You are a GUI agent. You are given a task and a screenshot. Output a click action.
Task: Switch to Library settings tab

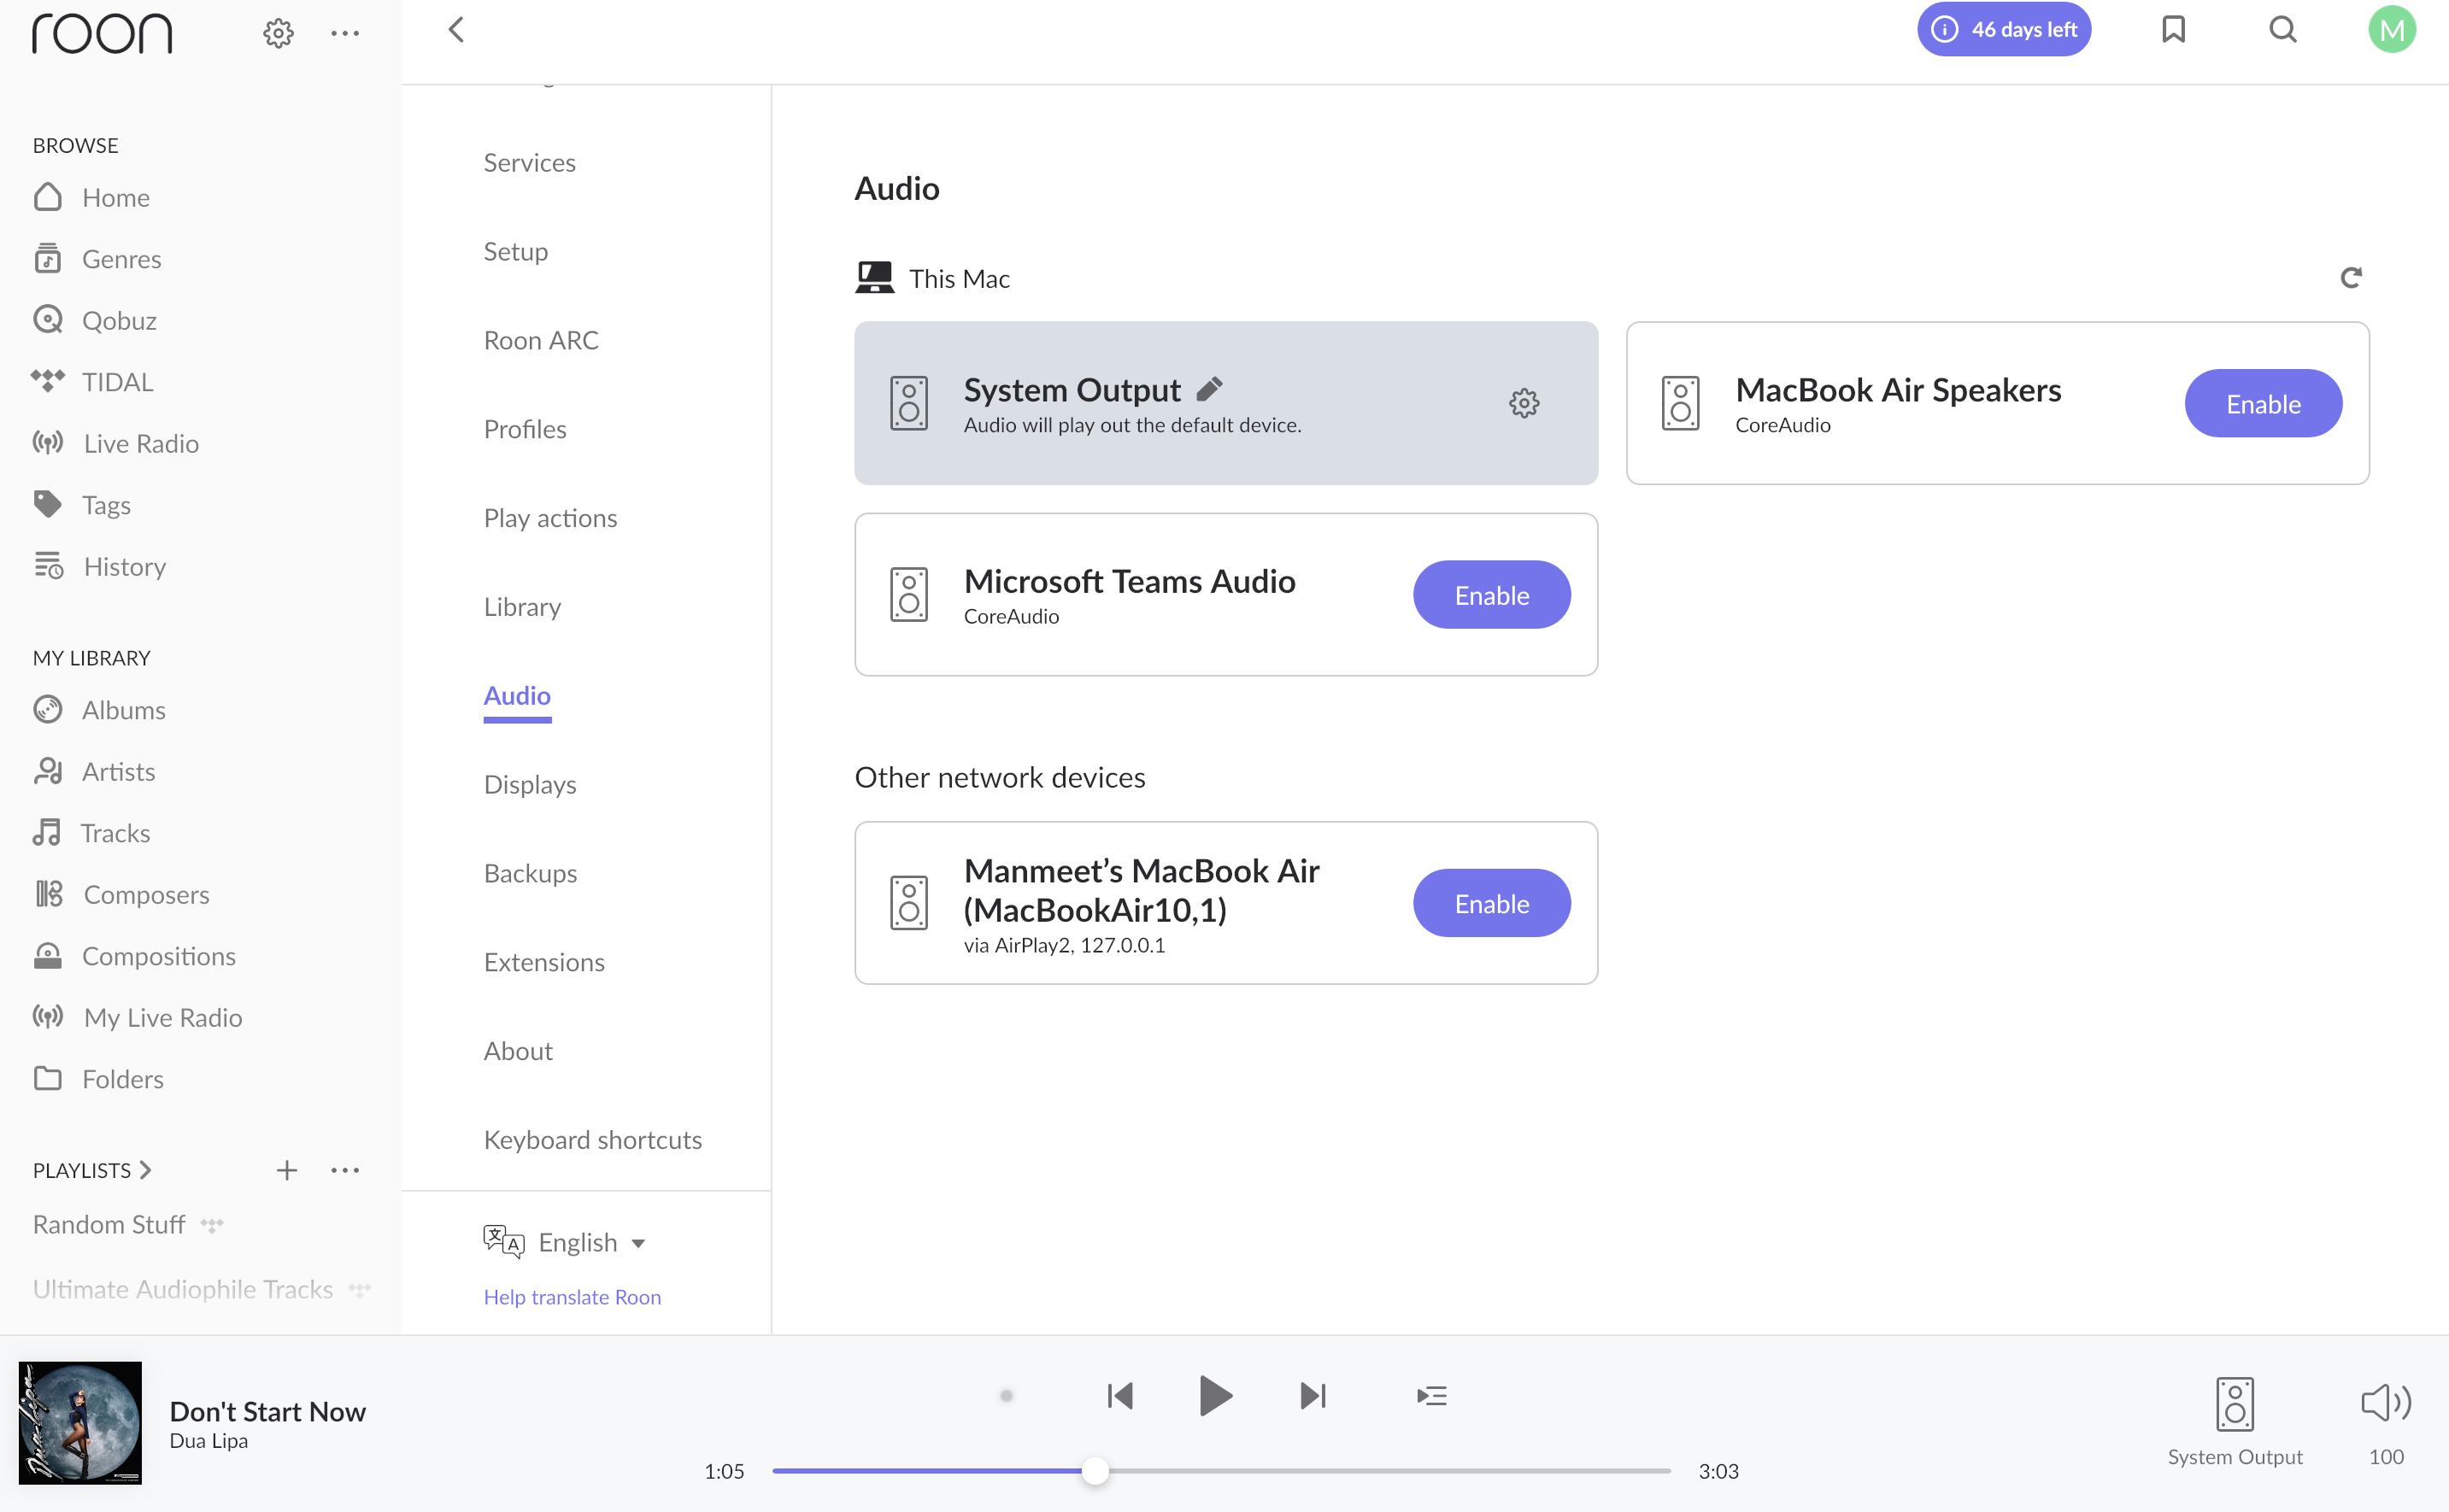click(522, 607)
